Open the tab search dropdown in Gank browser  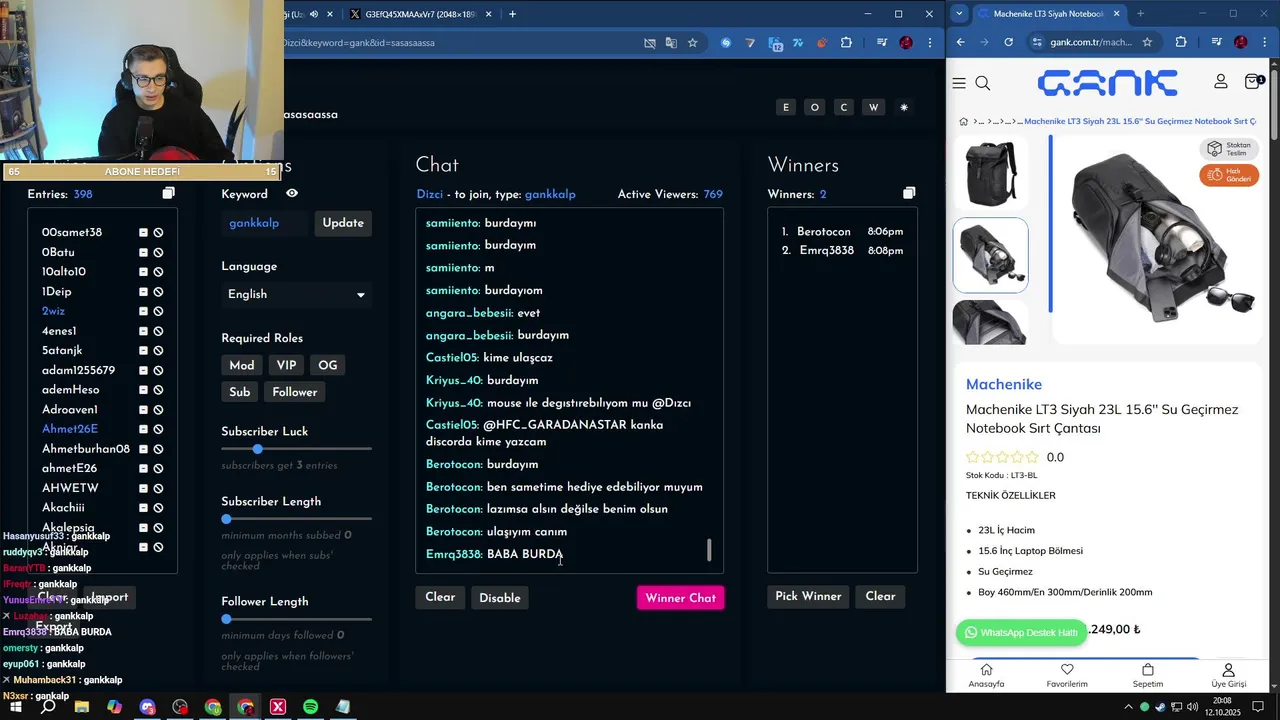(960, 13)
